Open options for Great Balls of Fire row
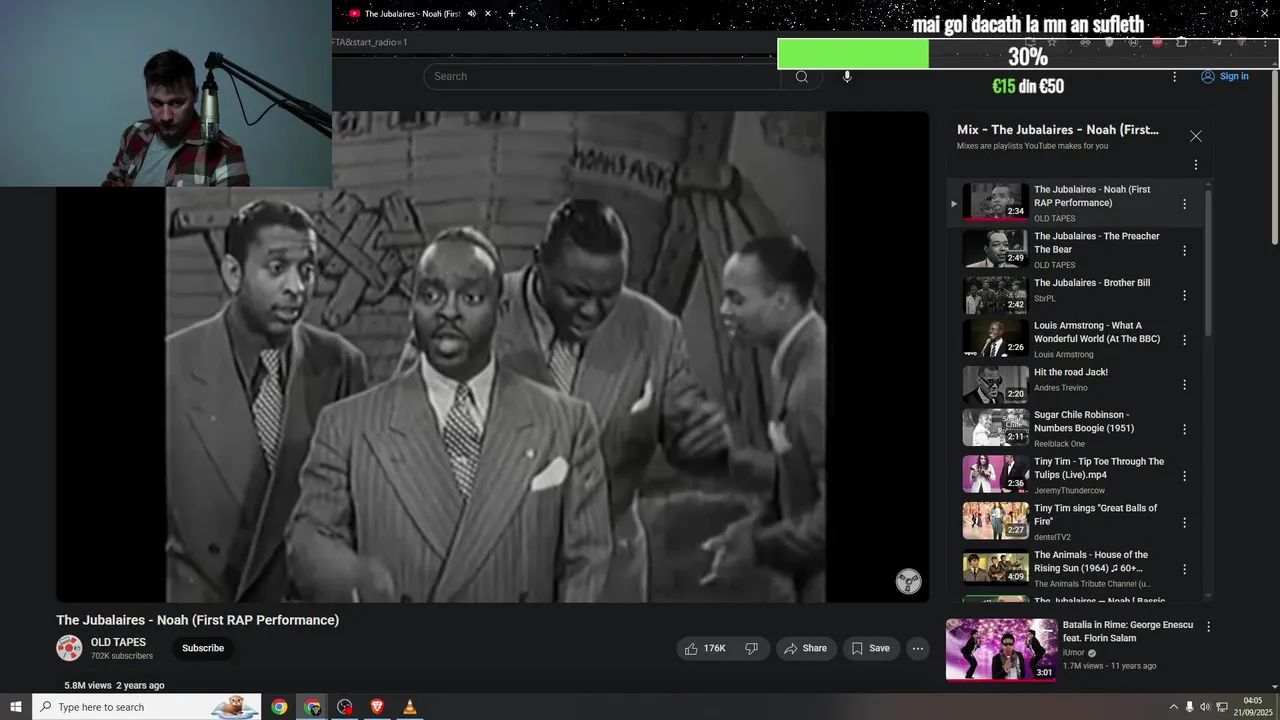The width and height of the screenshot is (1280, 720). coord(1185,522)
